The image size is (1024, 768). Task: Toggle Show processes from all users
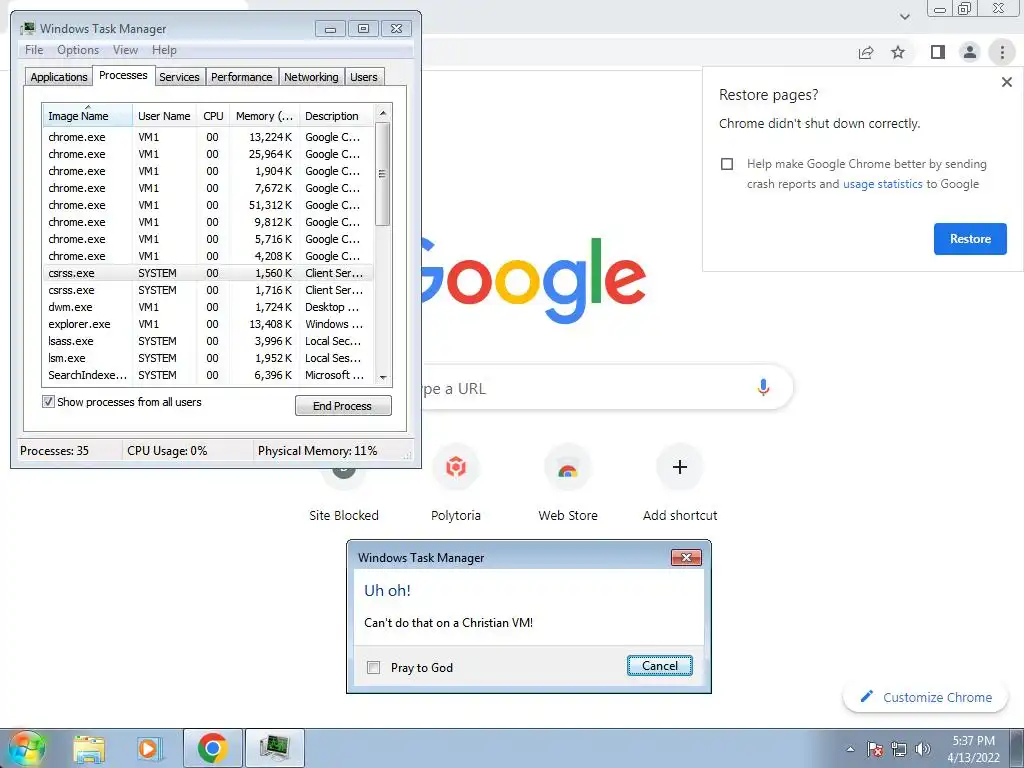(x=48, y=402)
